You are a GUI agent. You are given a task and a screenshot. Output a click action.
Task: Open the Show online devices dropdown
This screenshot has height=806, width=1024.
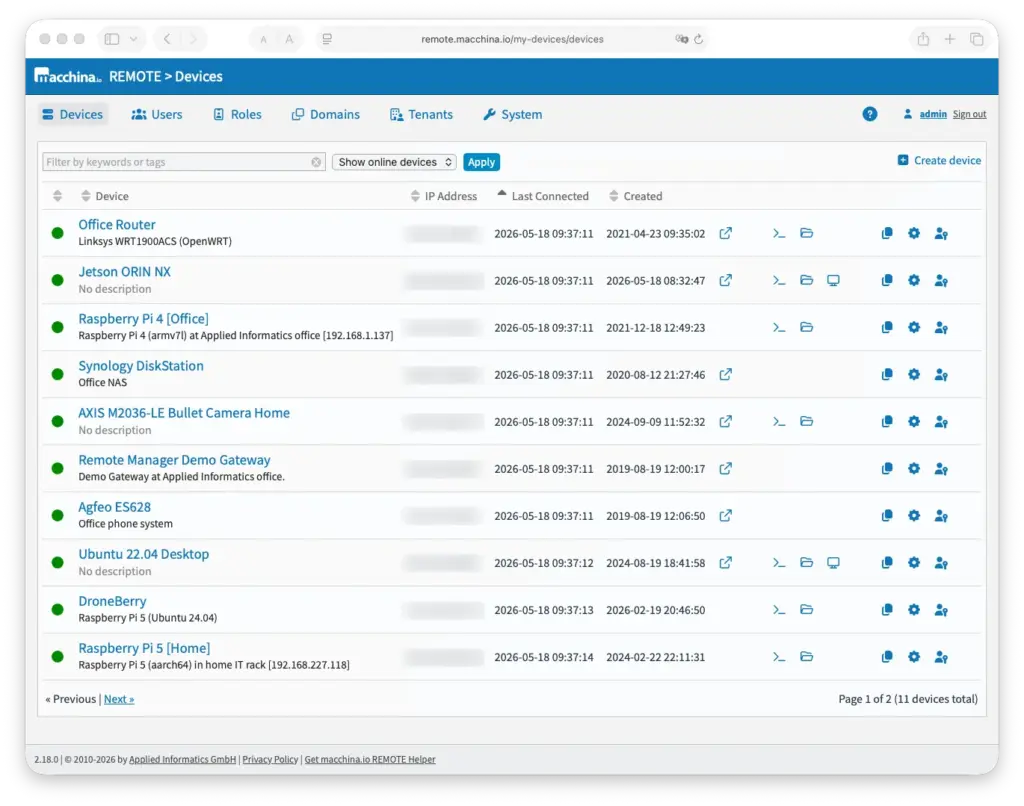click(394, 162)
